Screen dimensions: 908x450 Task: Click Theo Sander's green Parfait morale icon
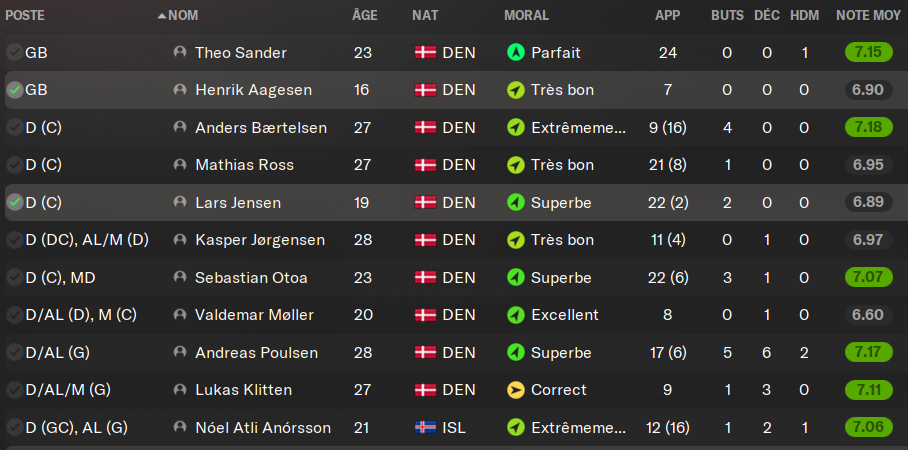(516, 52)
